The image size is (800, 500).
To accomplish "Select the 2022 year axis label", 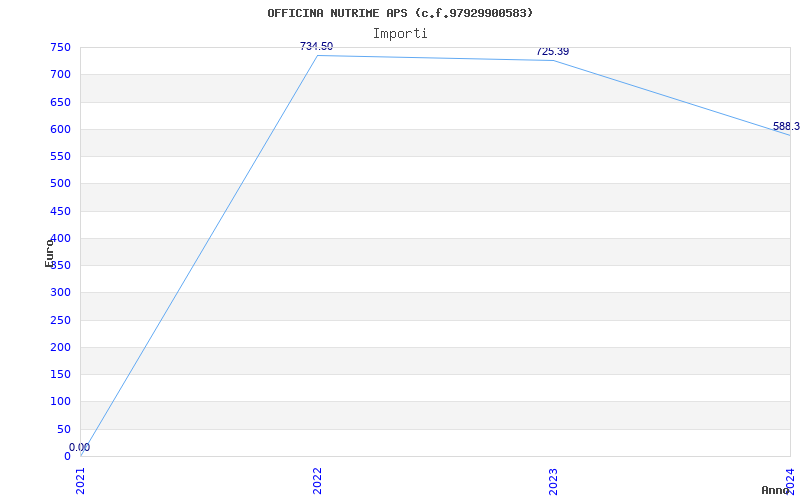I will 317,481.
